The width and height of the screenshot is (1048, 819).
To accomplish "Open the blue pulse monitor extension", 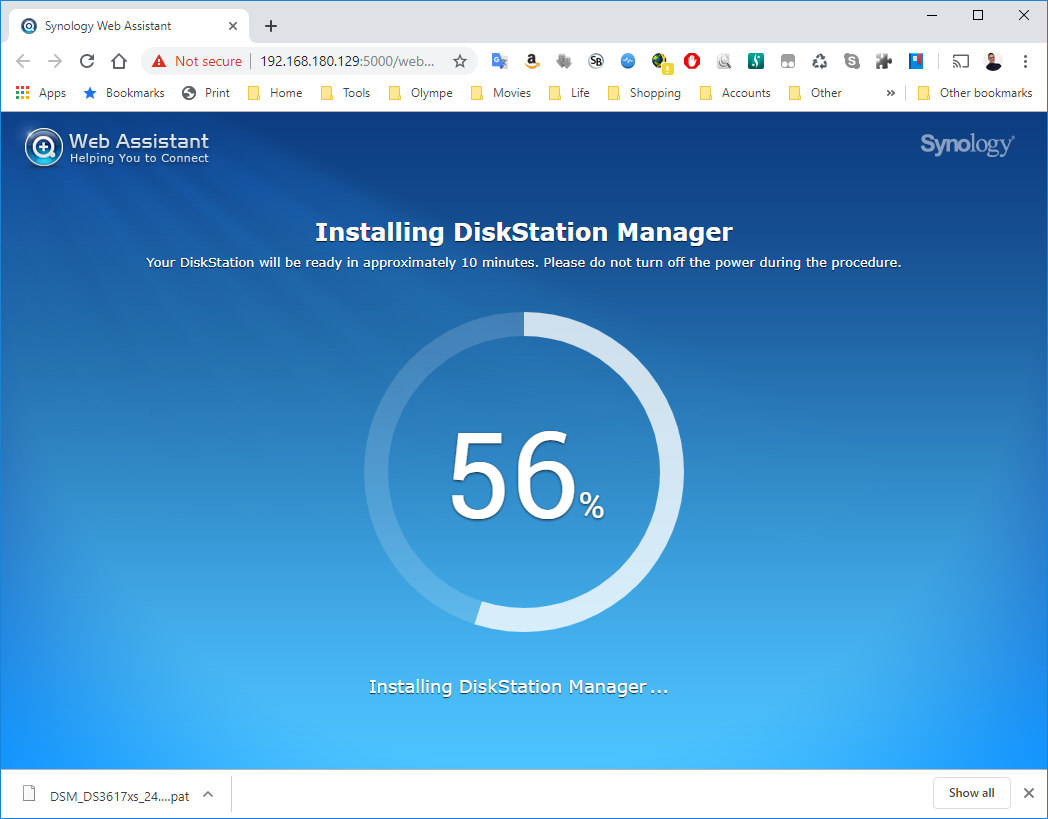I will point(628,62).
